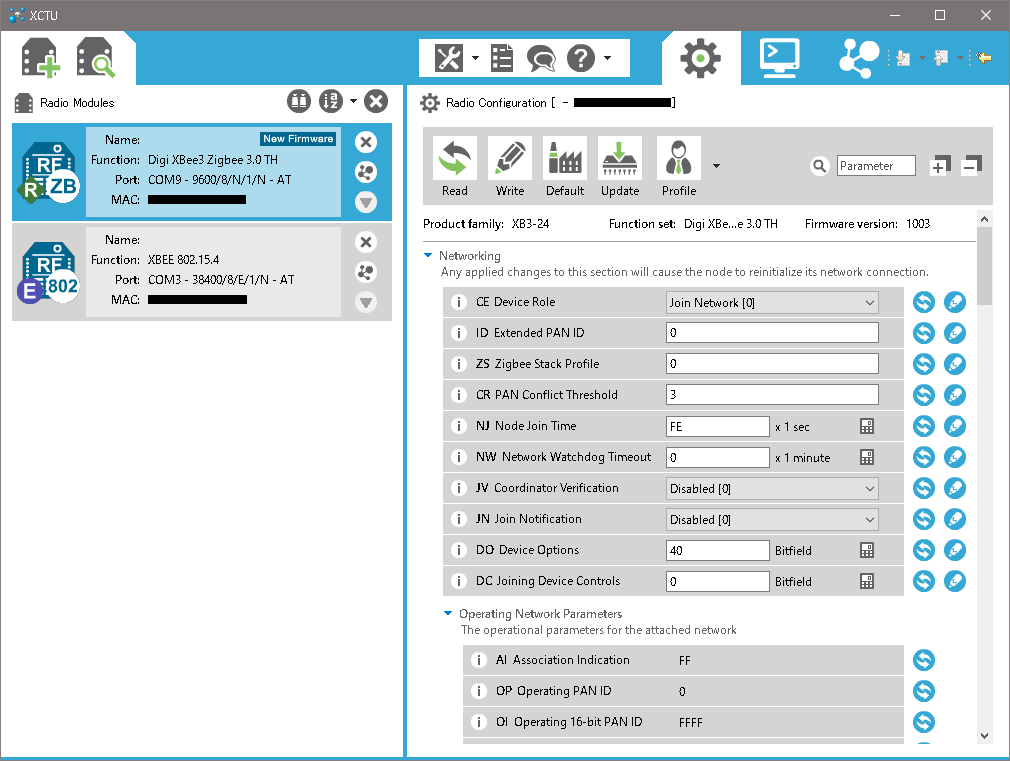Write the CE Device Role value

tap(955, 302)
